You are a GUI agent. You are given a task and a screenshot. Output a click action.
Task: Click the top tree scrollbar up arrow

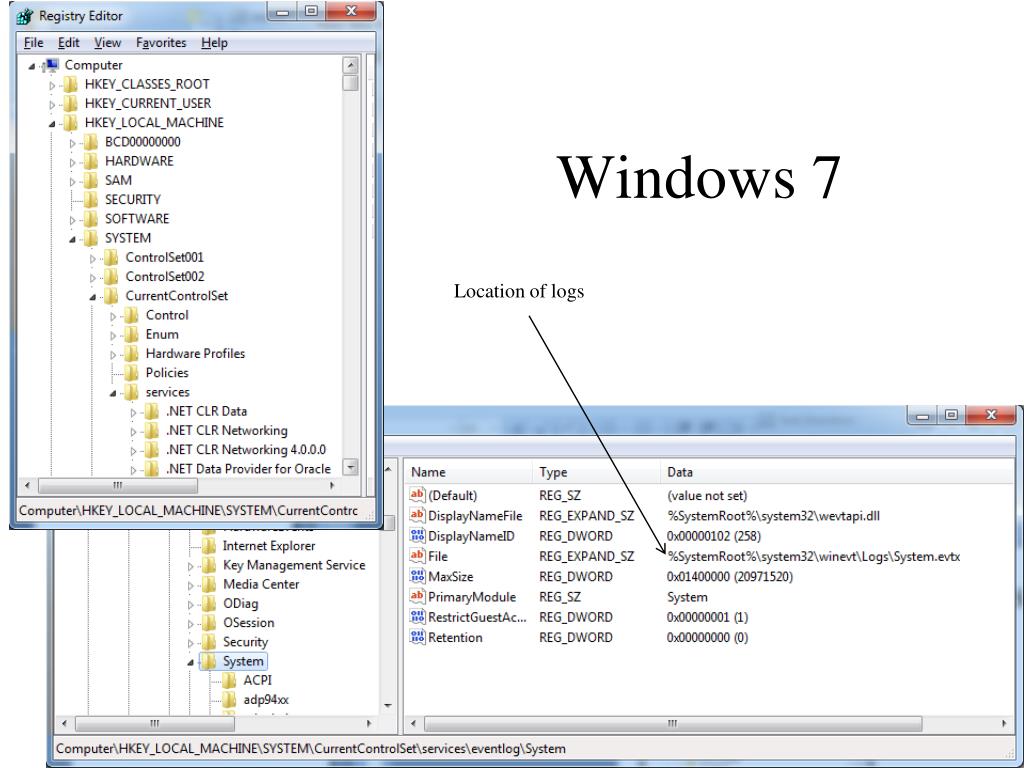click(351, 65)
